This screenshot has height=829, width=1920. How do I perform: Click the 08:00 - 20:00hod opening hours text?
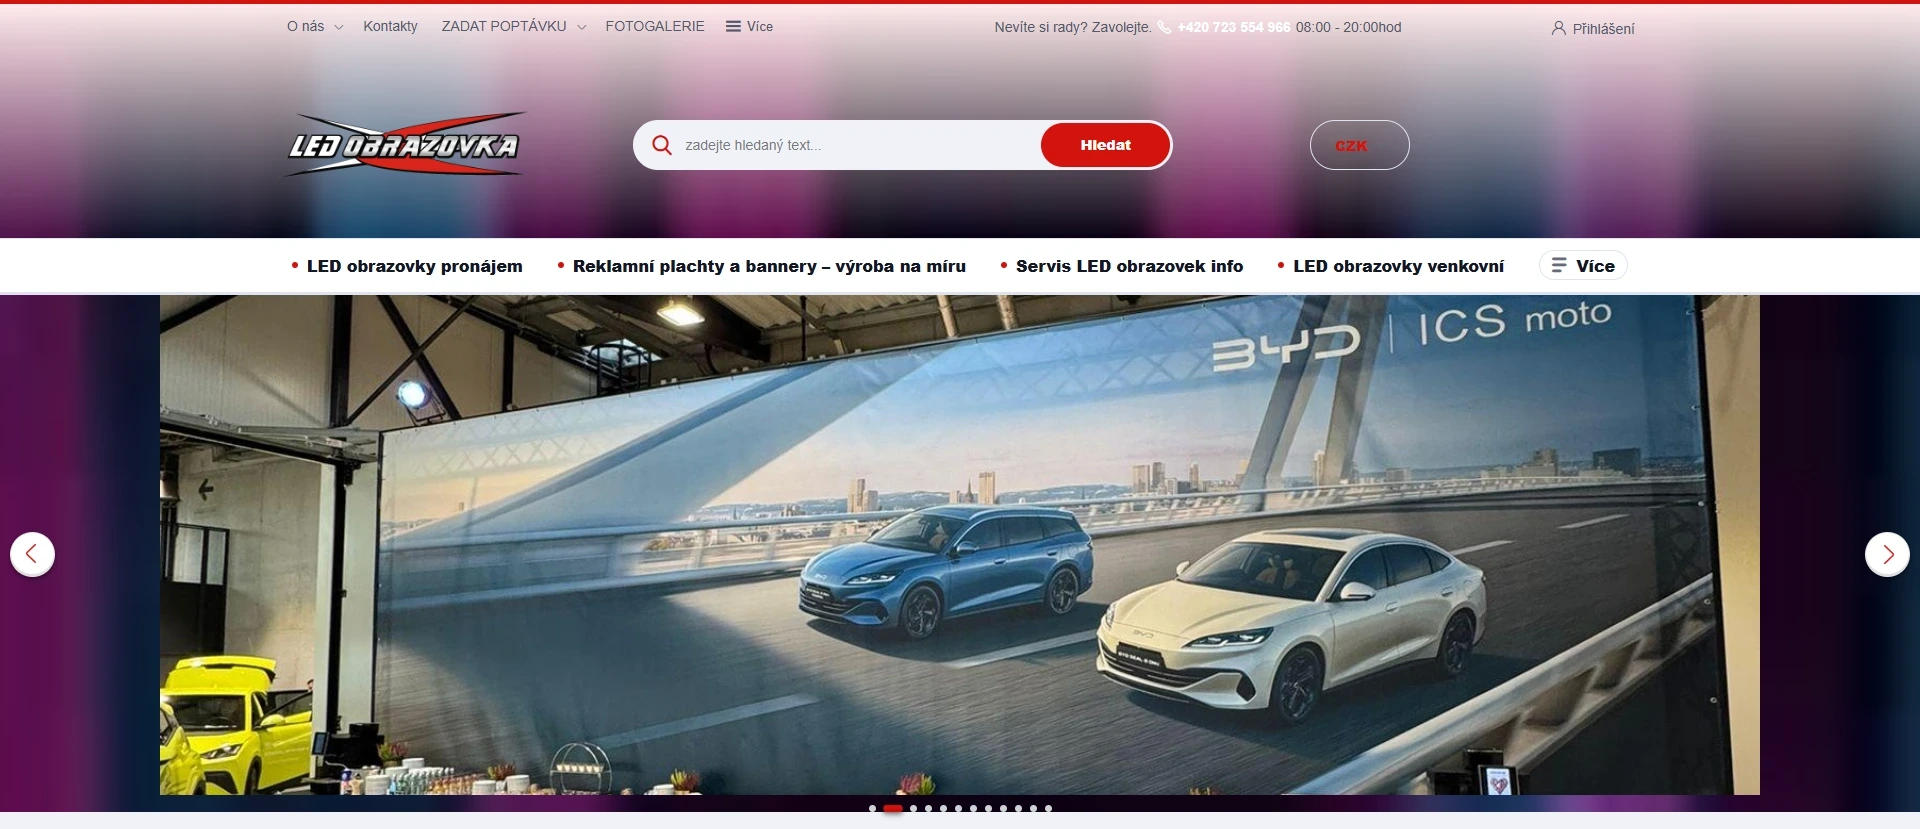[1348, 28]
